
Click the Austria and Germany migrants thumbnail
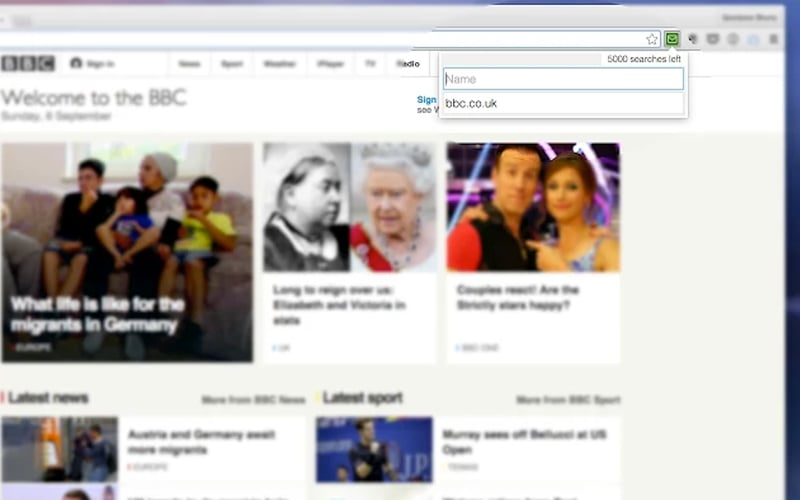coord(60,449)
